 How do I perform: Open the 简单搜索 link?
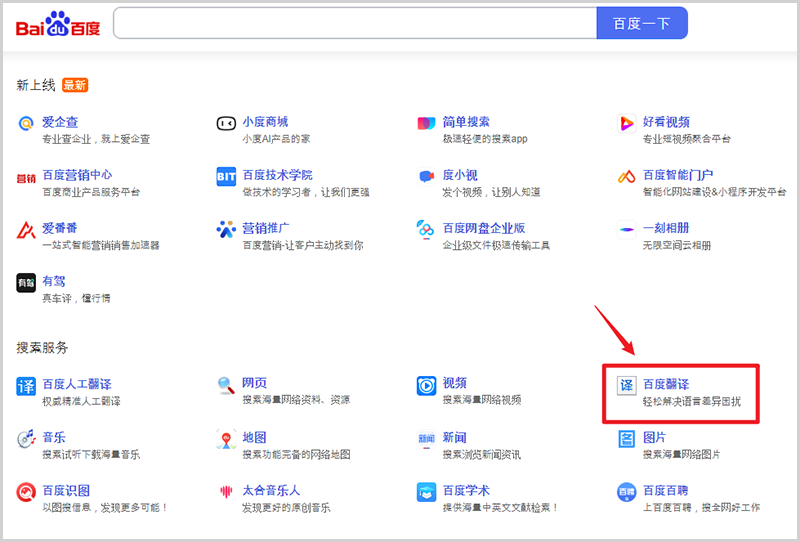click(x=466, y=121)
